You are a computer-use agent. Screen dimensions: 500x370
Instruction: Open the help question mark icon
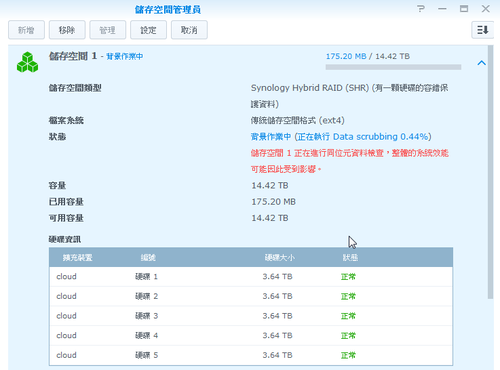421,9
